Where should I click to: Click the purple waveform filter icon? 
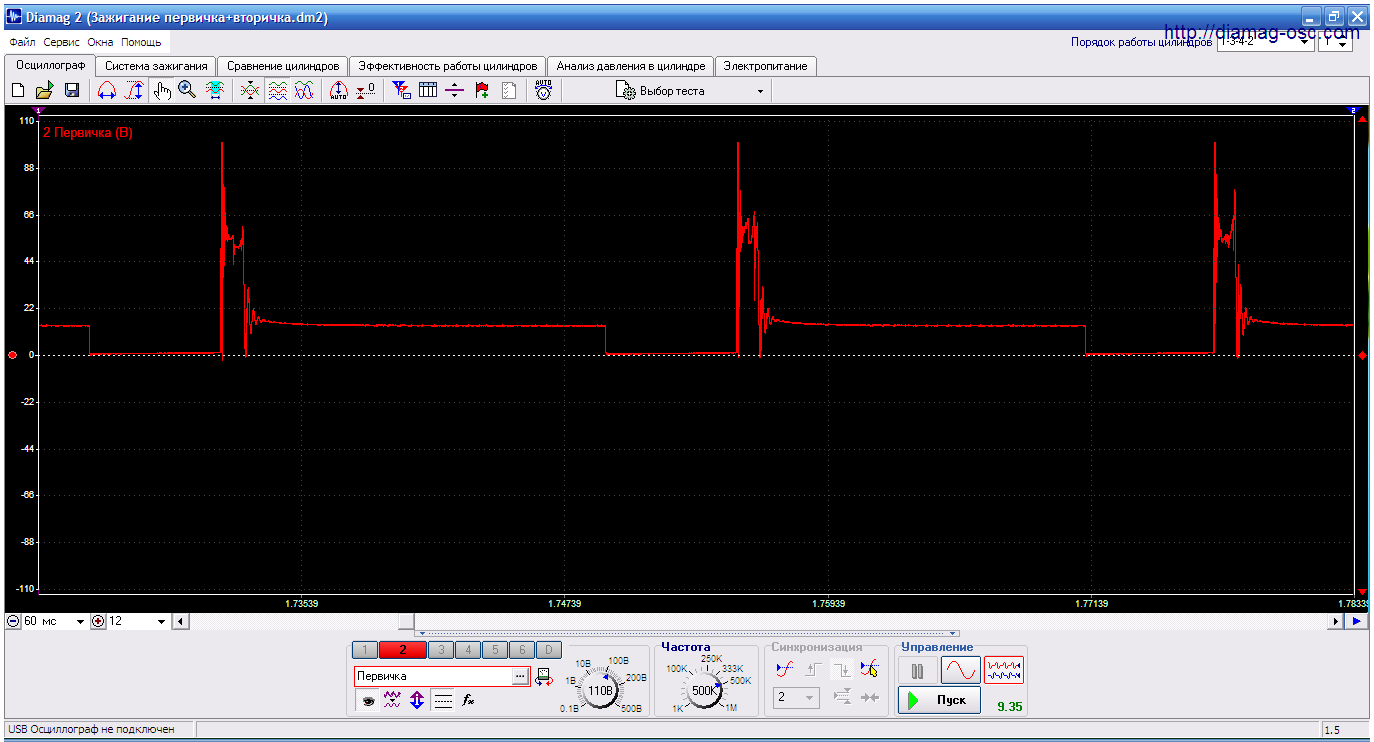tap(392, 701)
